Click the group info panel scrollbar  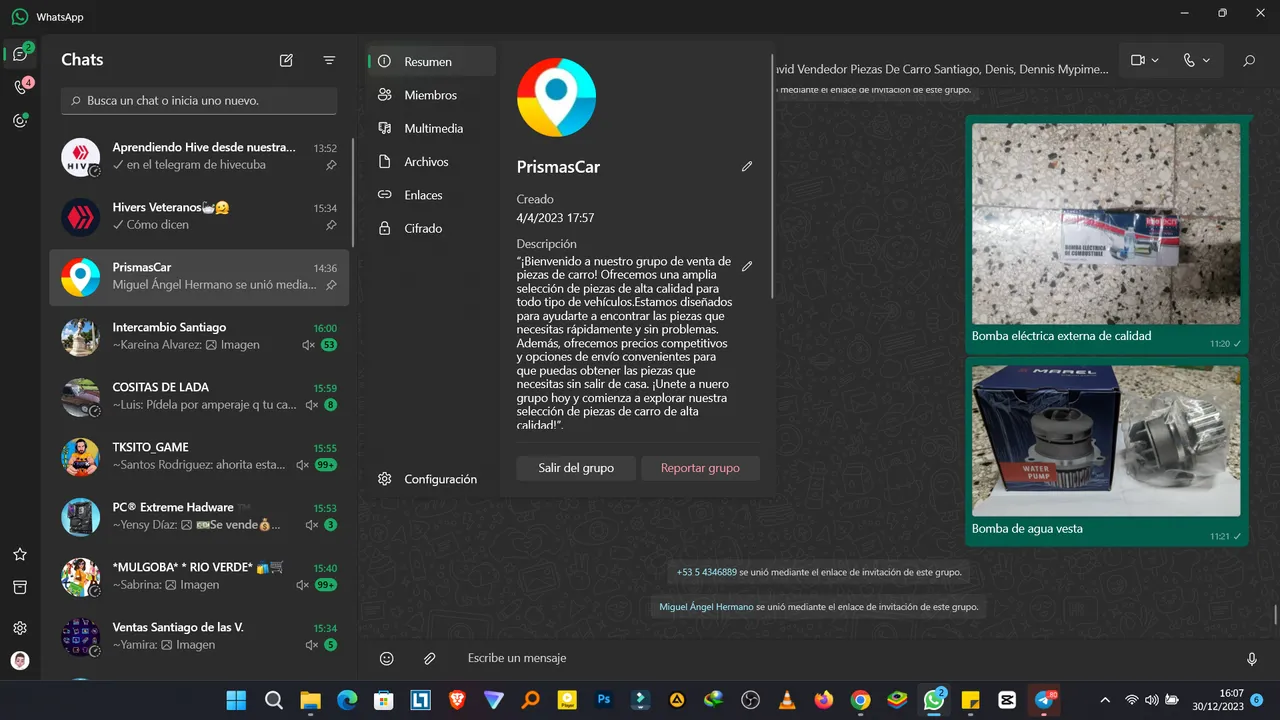coord(772,175)
